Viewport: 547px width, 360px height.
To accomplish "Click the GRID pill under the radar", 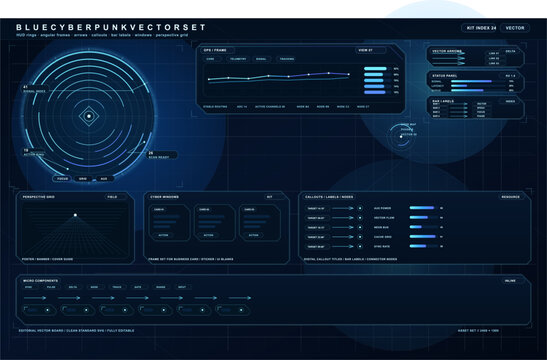I will (83, 179).
